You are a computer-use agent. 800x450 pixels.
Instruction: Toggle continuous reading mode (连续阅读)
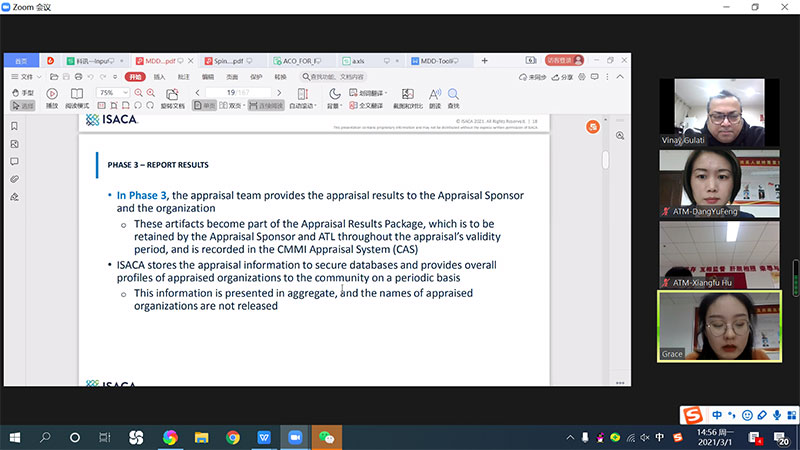click(x=266, y=106)
